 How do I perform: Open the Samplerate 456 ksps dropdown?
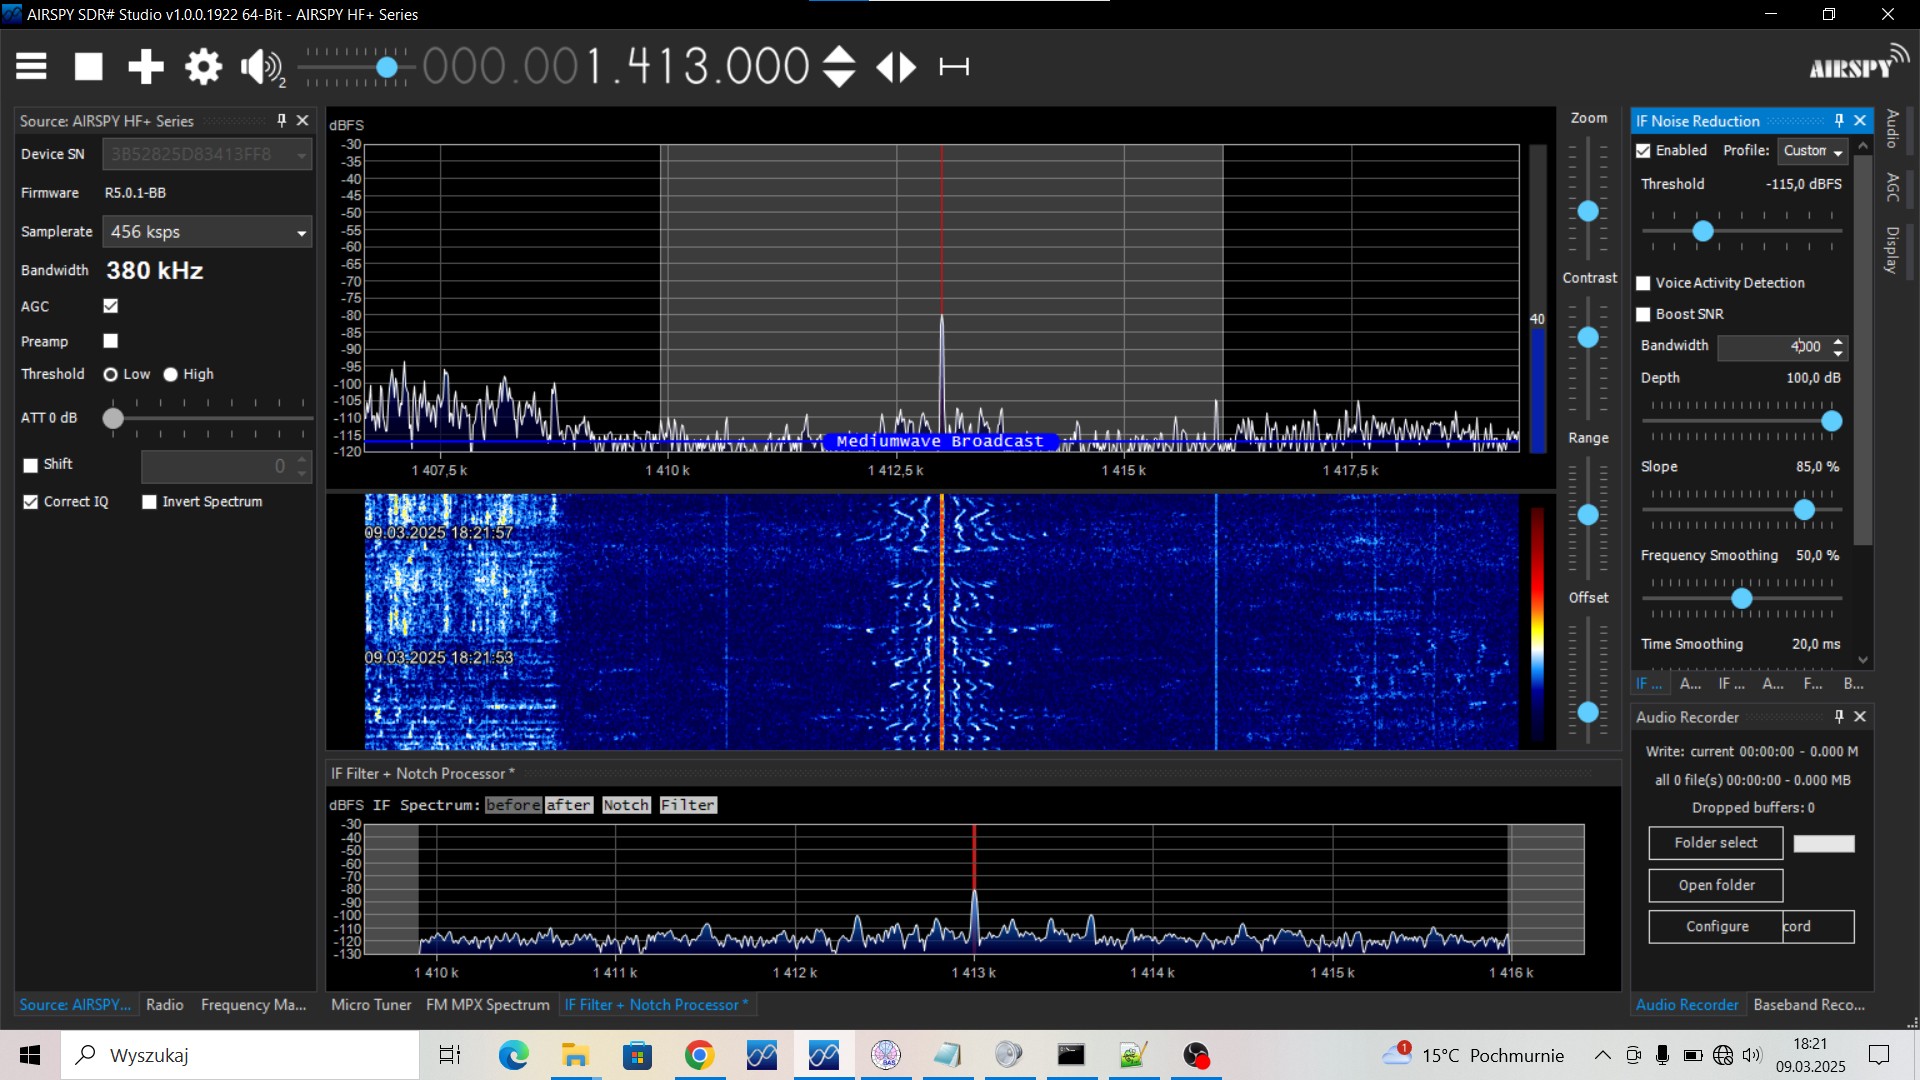pos(207,232)
